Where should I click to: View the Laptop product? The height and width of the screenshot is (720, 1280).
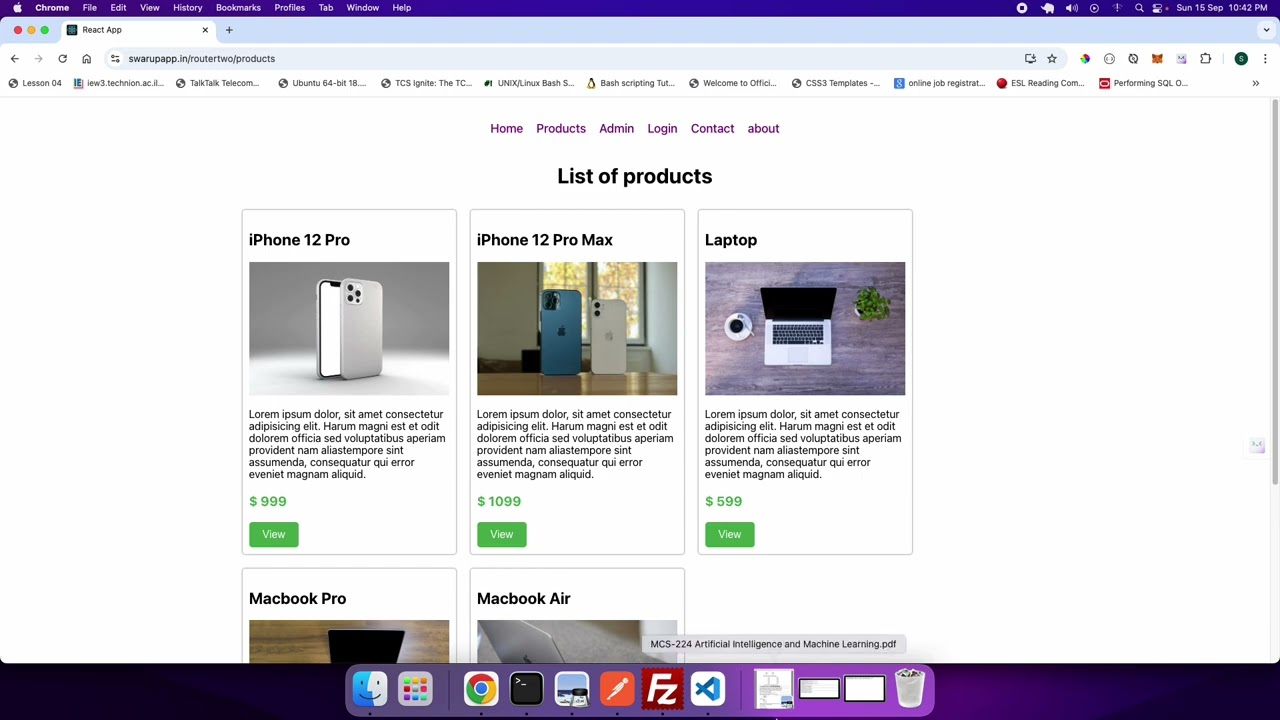click(x=730, y=535)
